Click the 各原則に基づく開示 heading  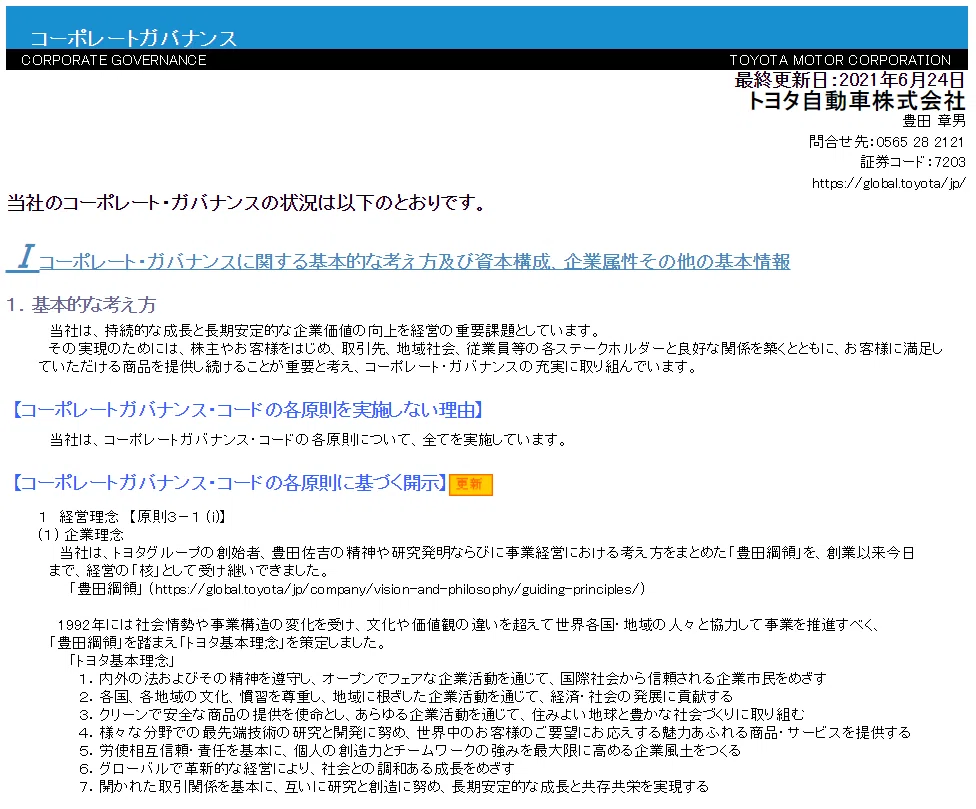point(229,483)
